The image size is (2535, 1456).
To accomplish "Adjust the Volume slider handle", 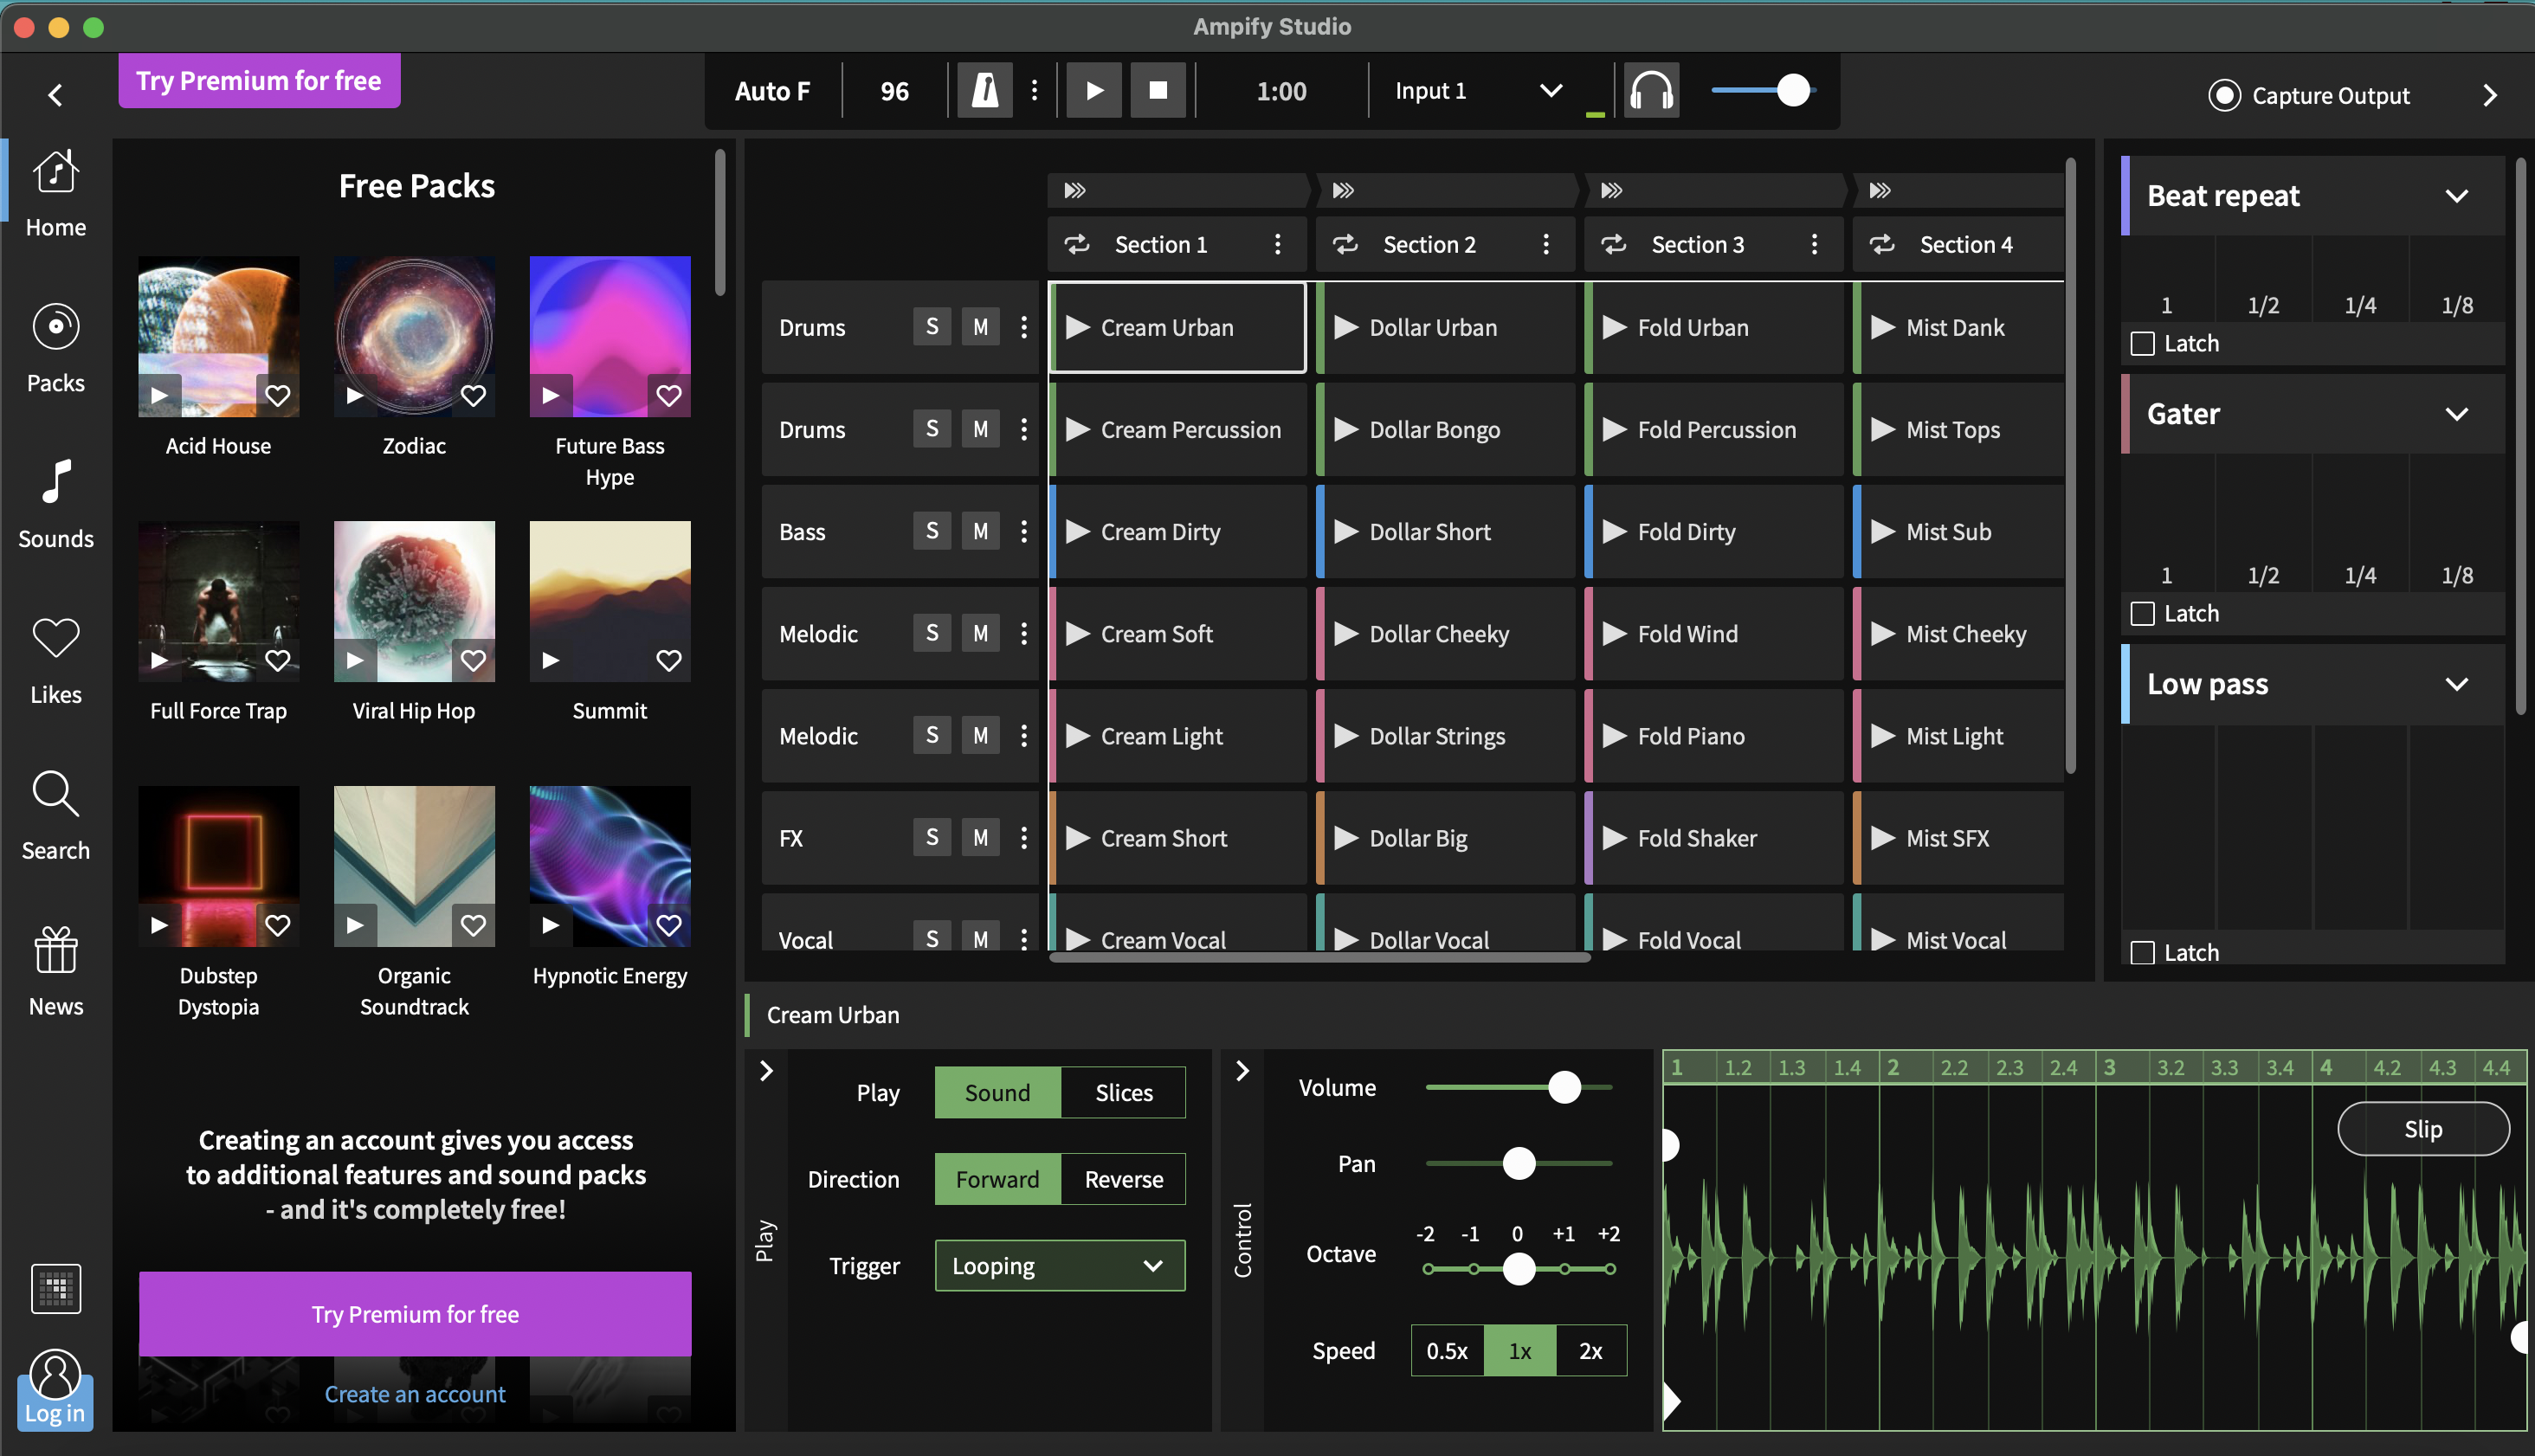I will coord(1564,1087).
